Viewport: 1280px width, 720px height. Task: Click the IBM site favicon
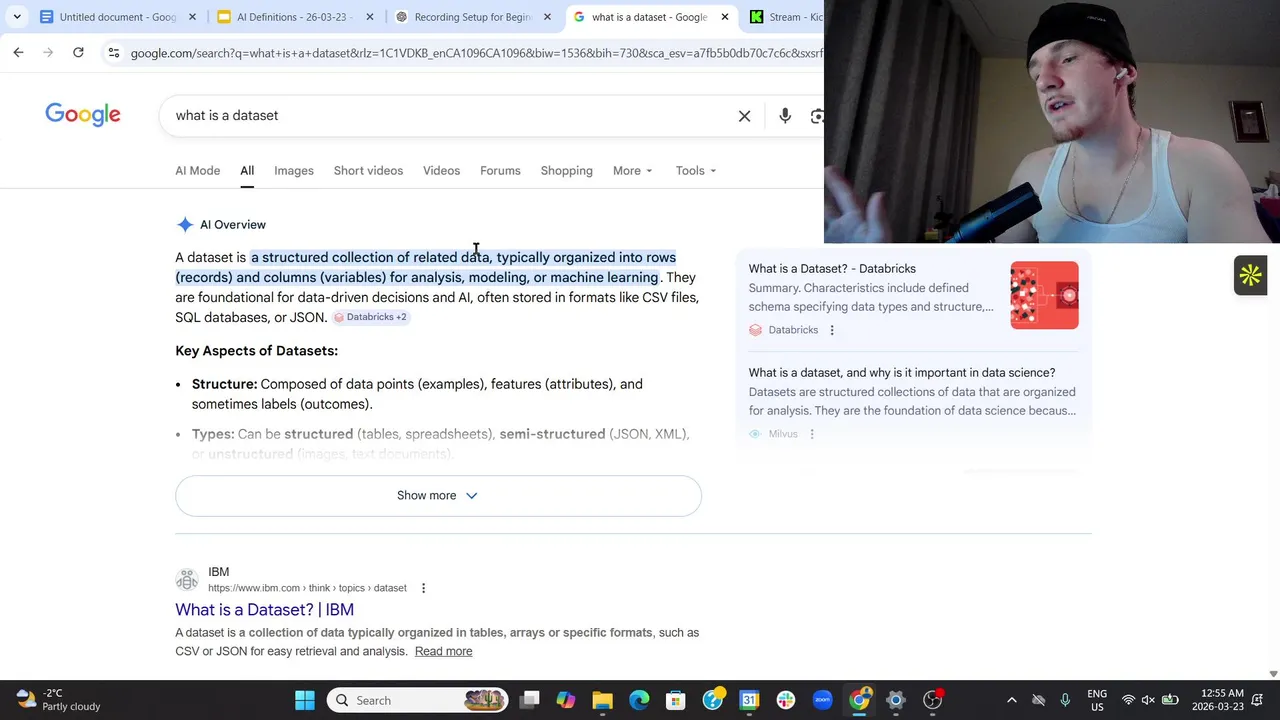[x=187, y=580]
